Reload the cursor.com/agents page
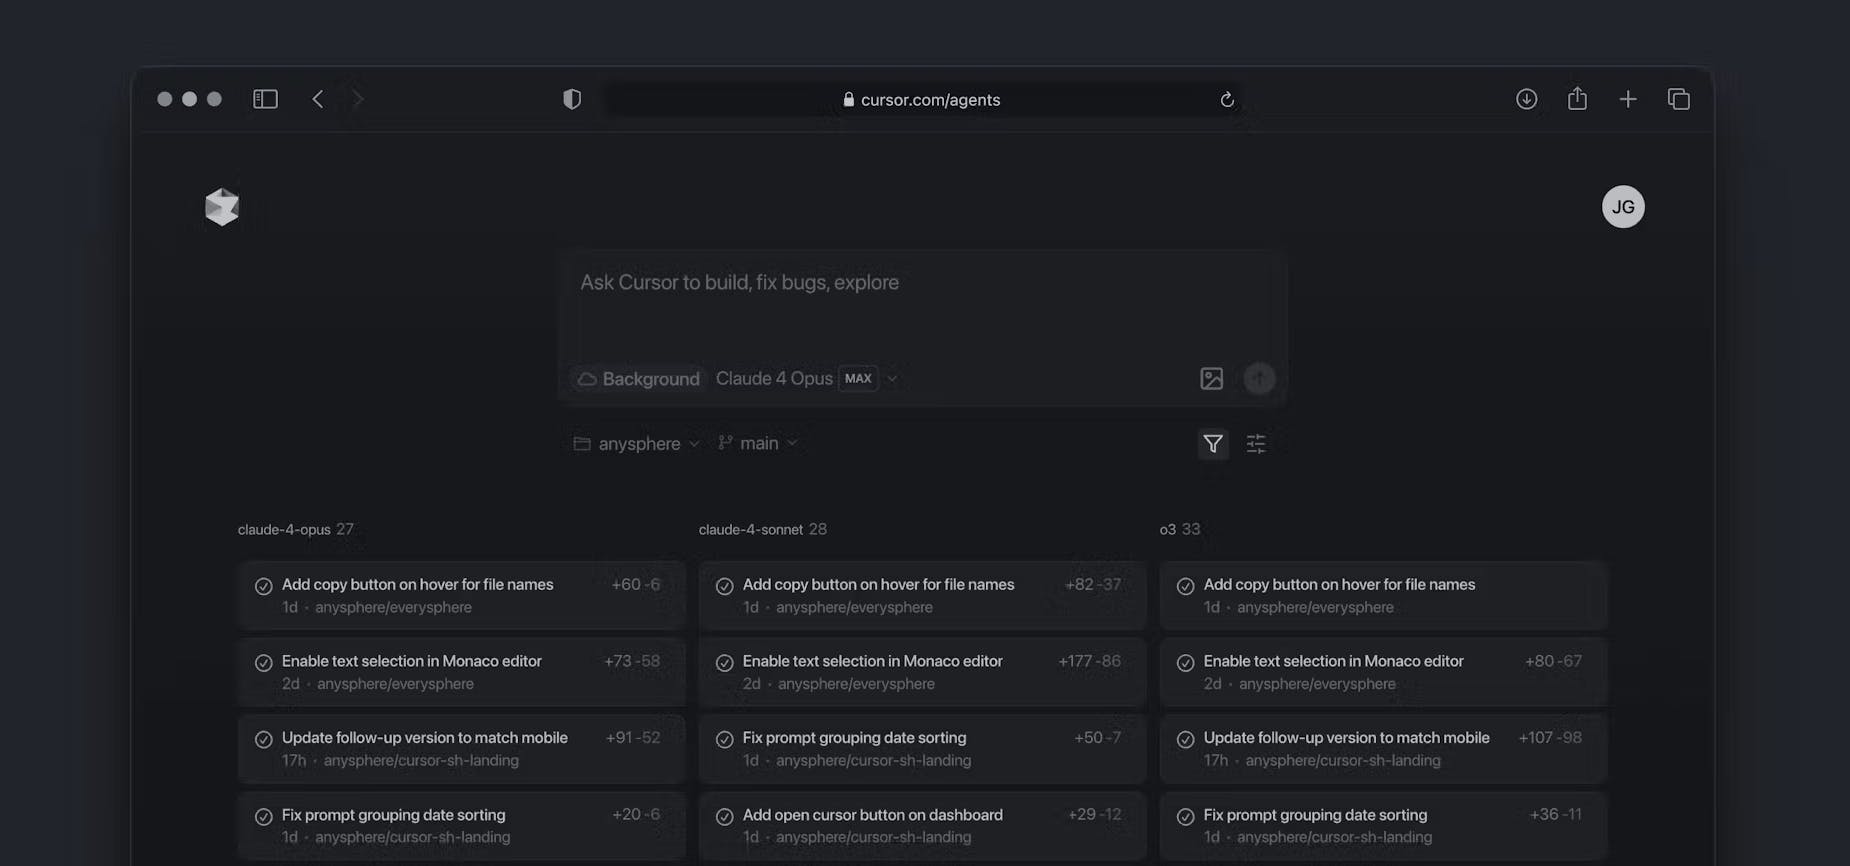 (1227, 99)
